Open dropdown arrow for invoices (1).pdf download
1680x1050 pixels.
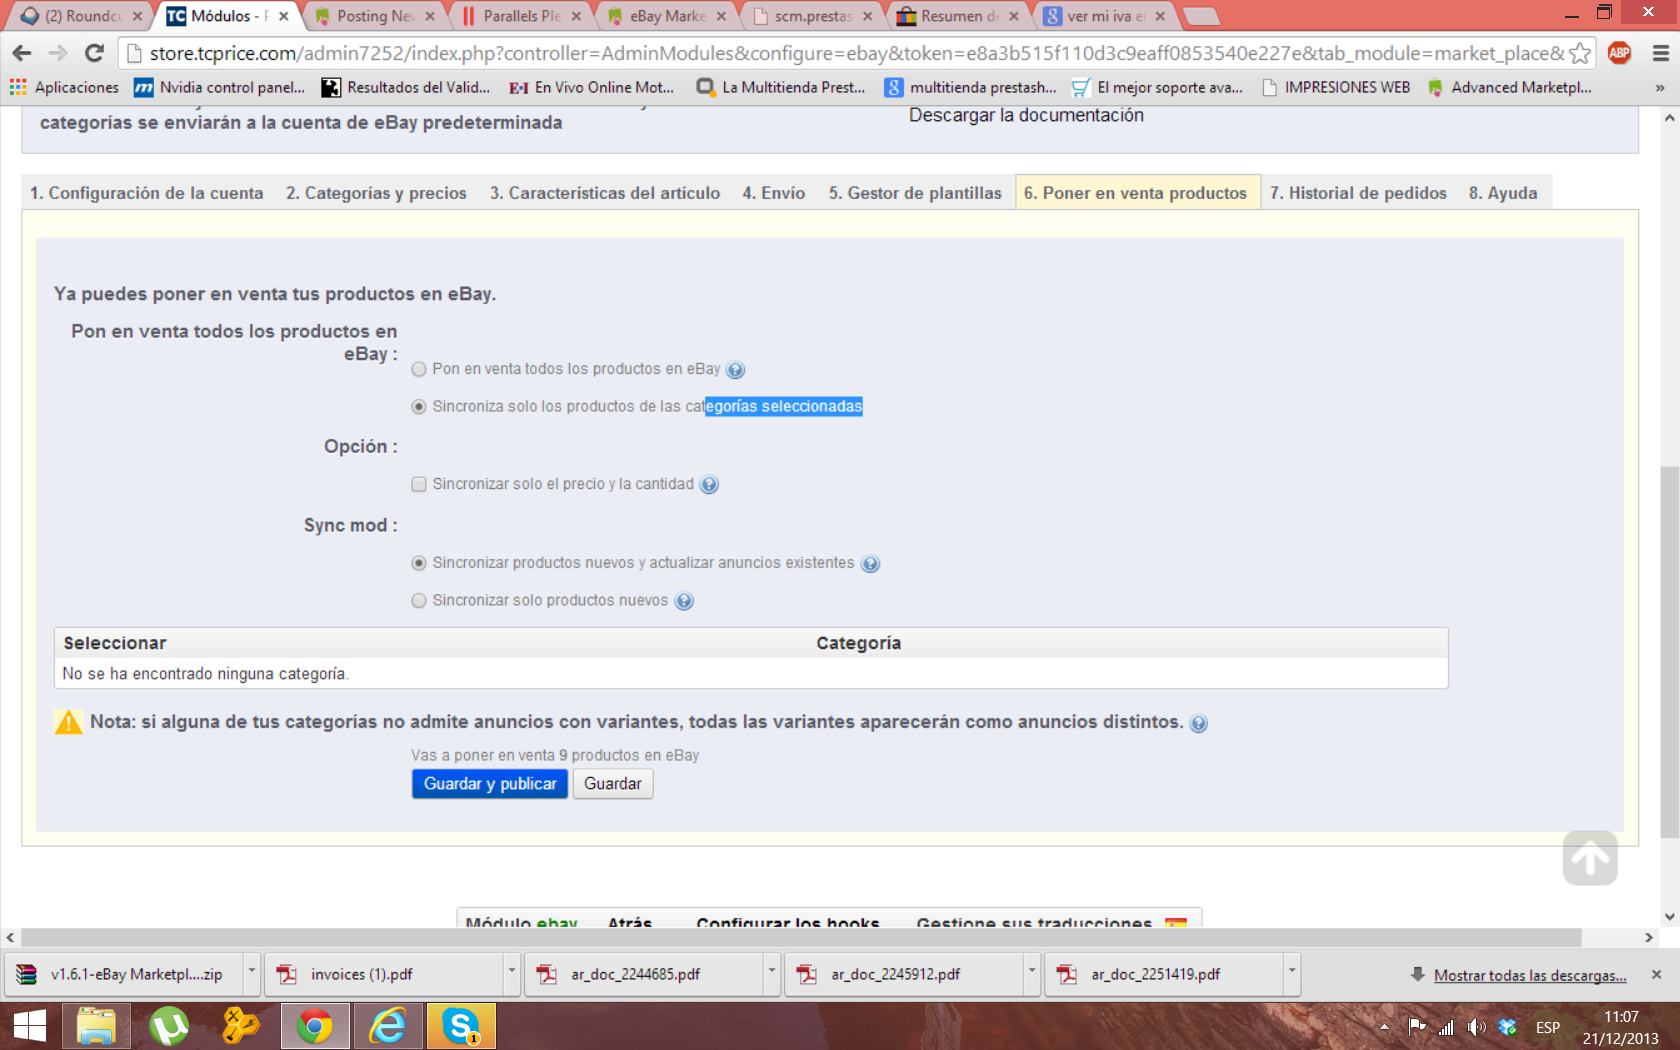click(x=512, y=974)
